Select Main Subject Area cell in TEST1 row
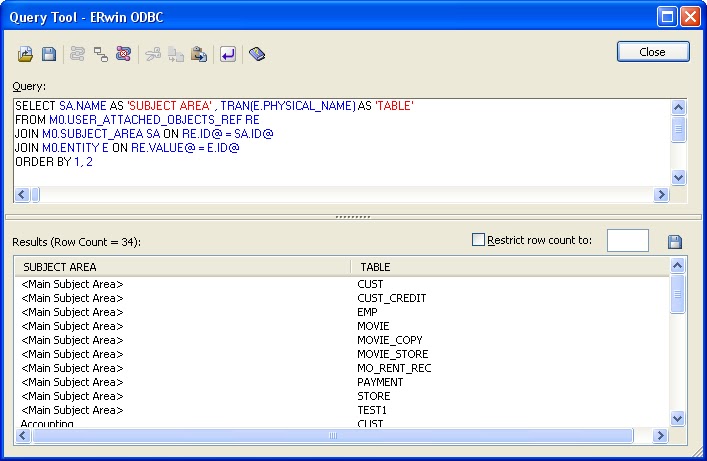Image resolution: width=707 pixels, height=461 pixels. pyautogui.click(x=72, y=410)
